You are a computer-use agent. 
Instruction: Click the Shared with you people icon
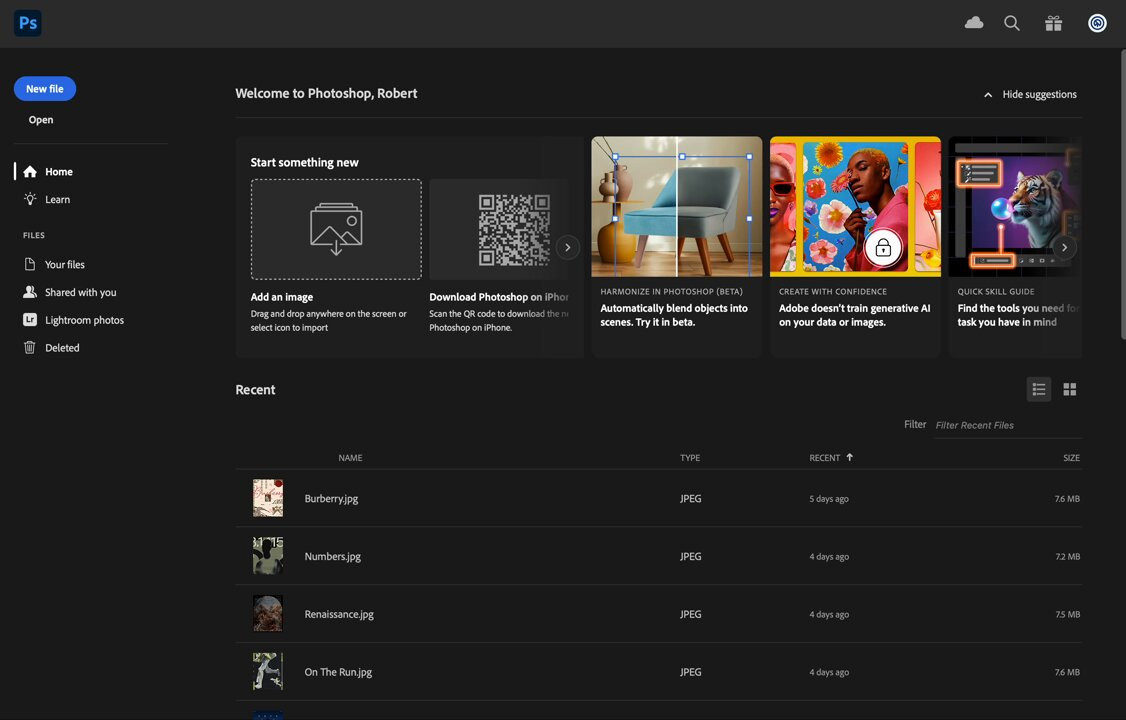pos(29,292)
